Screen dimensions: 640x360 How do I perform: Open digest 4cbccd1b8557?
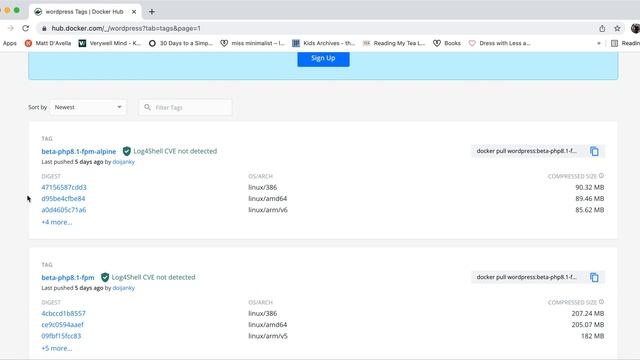click(64, 313)
